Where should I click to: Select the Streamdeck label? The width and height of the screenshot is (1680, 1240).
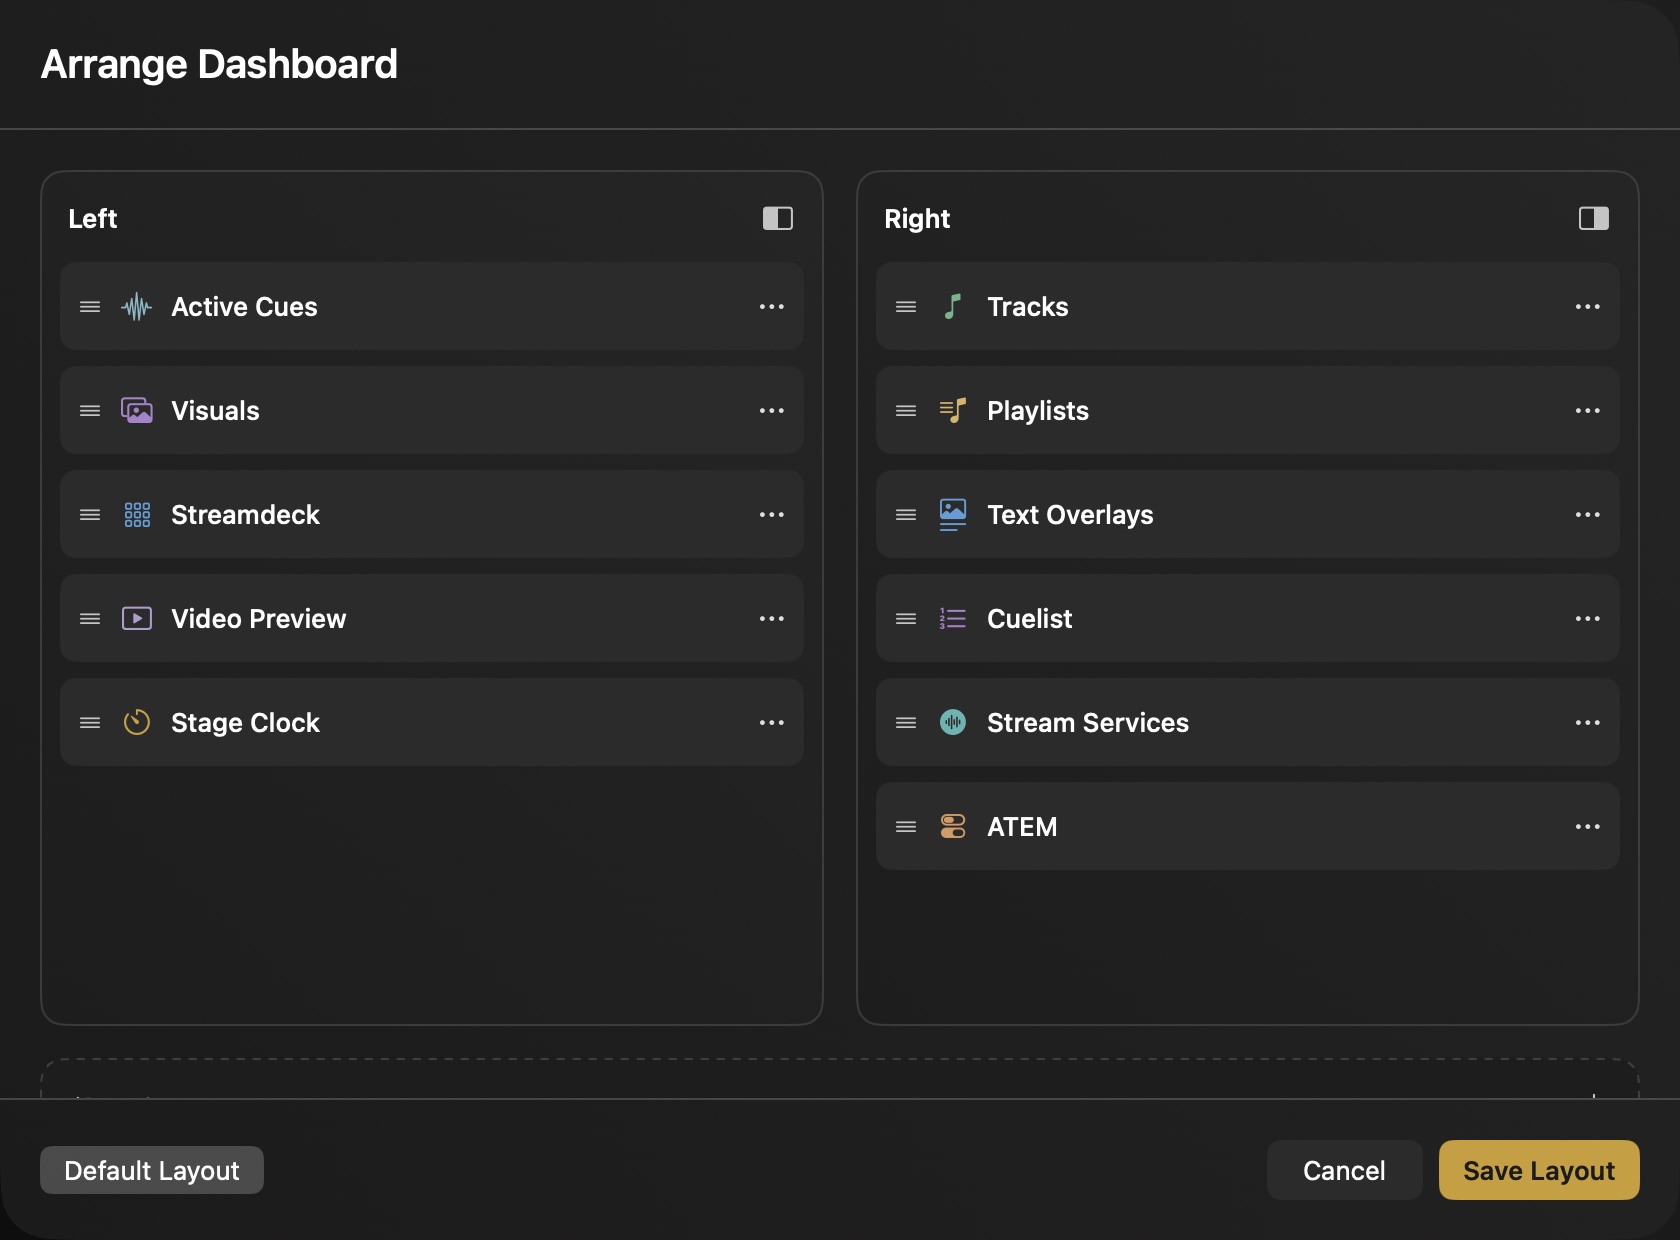tap(245, 515)
